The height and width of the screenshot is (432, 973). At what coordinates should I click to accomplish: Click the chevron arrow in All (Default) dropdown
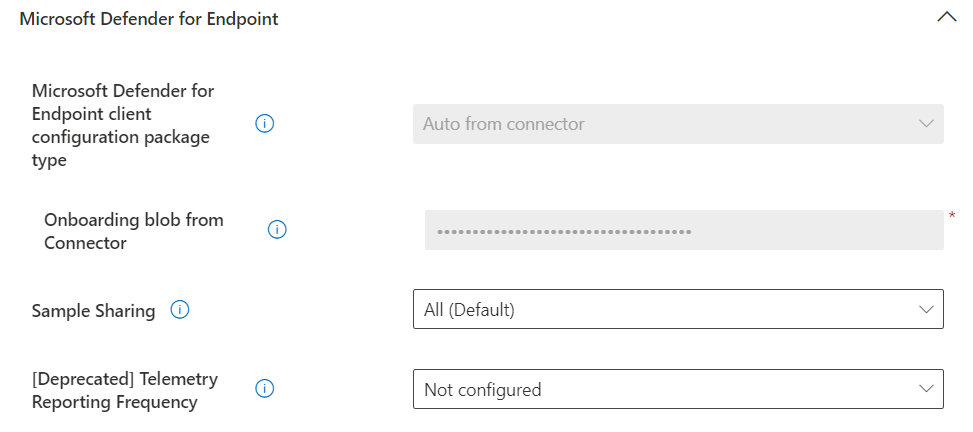[x=926, y=309]
